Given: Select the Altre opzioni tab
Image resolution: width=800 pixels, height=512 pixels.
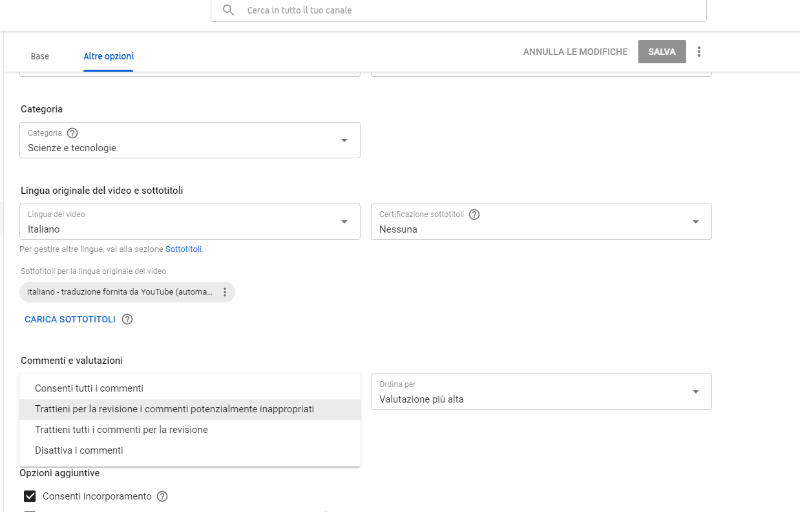Looking at the screenshot, I should point(108,56).
